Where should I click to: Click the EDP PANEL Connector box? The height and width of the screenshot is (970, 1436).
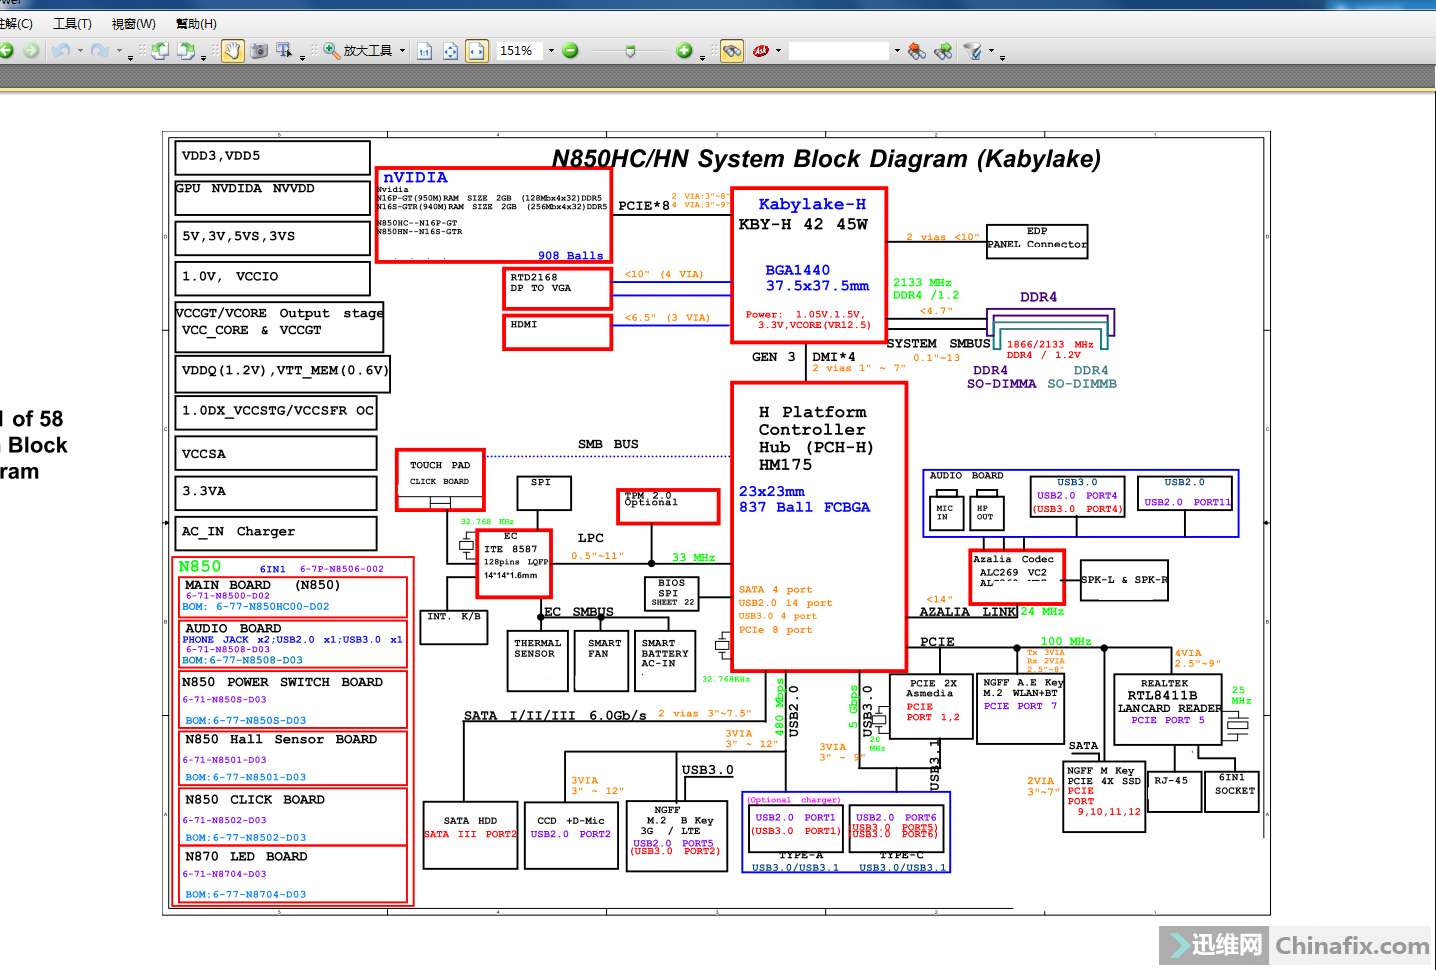[x=1037, y=241]
